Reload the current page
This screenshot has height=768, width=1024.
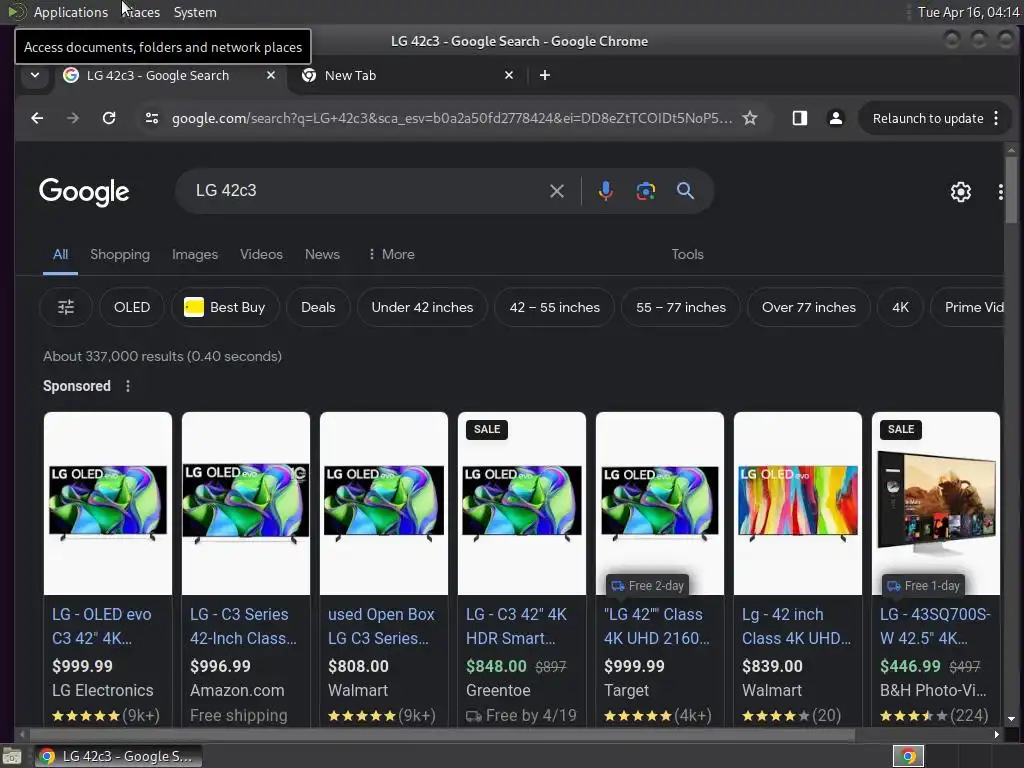[109, 118]
